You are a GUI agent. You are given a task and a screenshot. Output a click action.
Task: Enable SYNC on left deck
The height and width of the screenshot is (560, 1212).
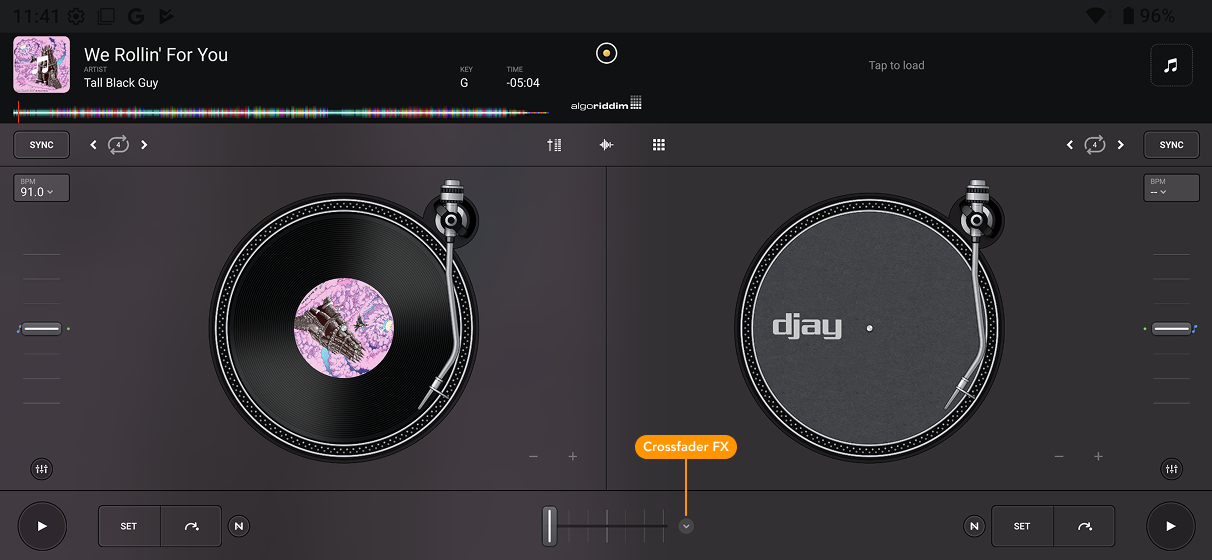pos(41,145)
